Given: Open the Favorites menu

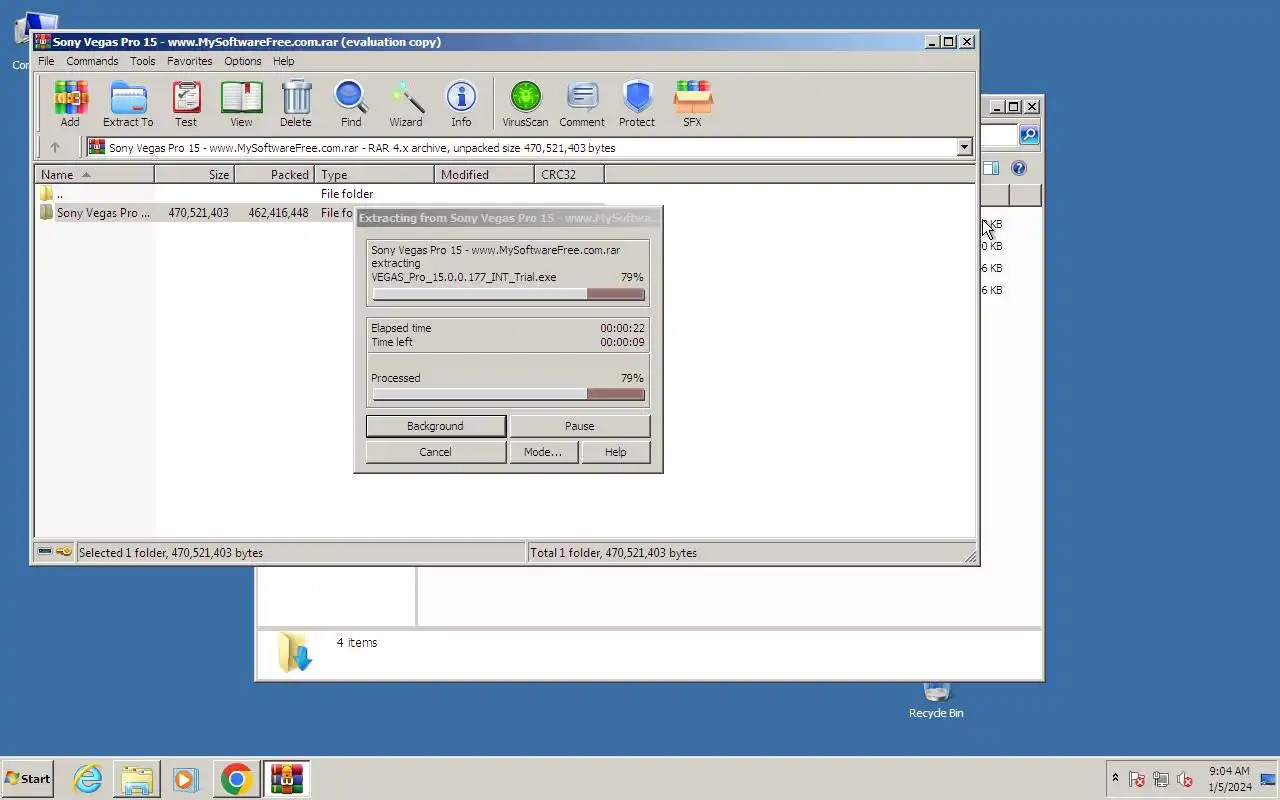Looking at the screenshot, I should coord(189,61).
